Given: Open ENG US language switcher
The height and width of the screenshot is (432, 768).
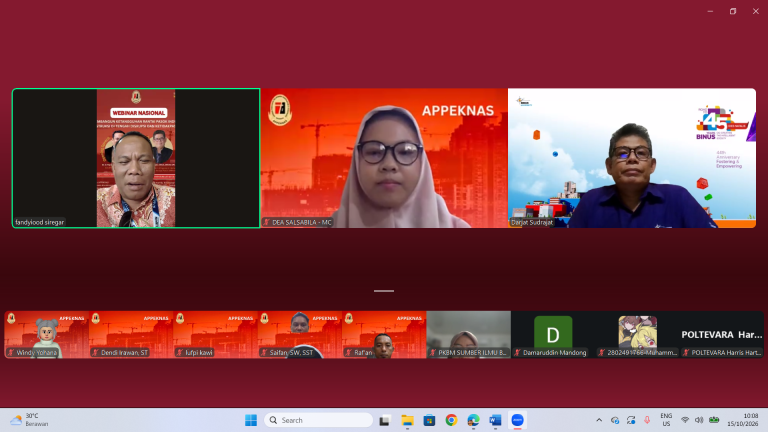Looking at the screenshot, I should click(666, 420).
